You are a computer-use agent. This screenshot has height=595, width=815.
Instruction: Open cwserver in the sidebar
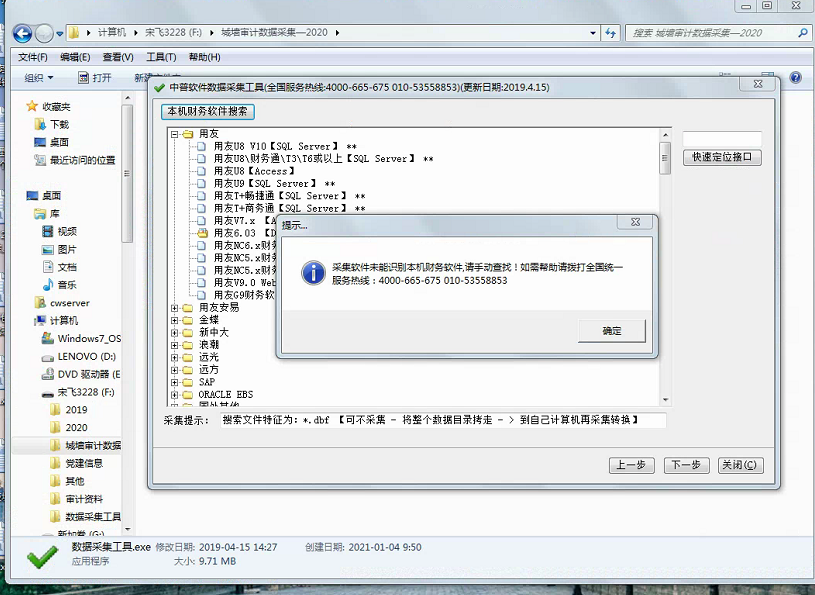click(61, 302)
